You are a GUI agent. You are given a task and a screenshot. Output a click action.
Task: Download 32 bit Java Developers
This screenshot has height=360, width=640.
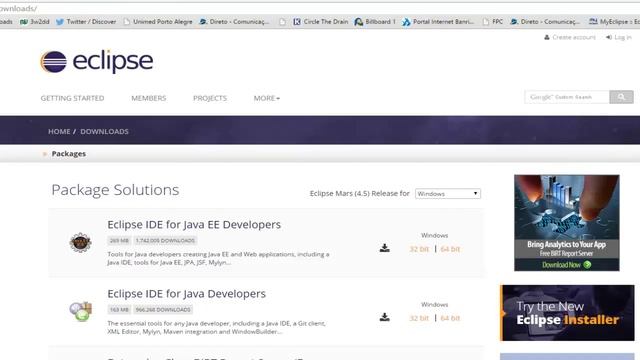tap(419, 318)
